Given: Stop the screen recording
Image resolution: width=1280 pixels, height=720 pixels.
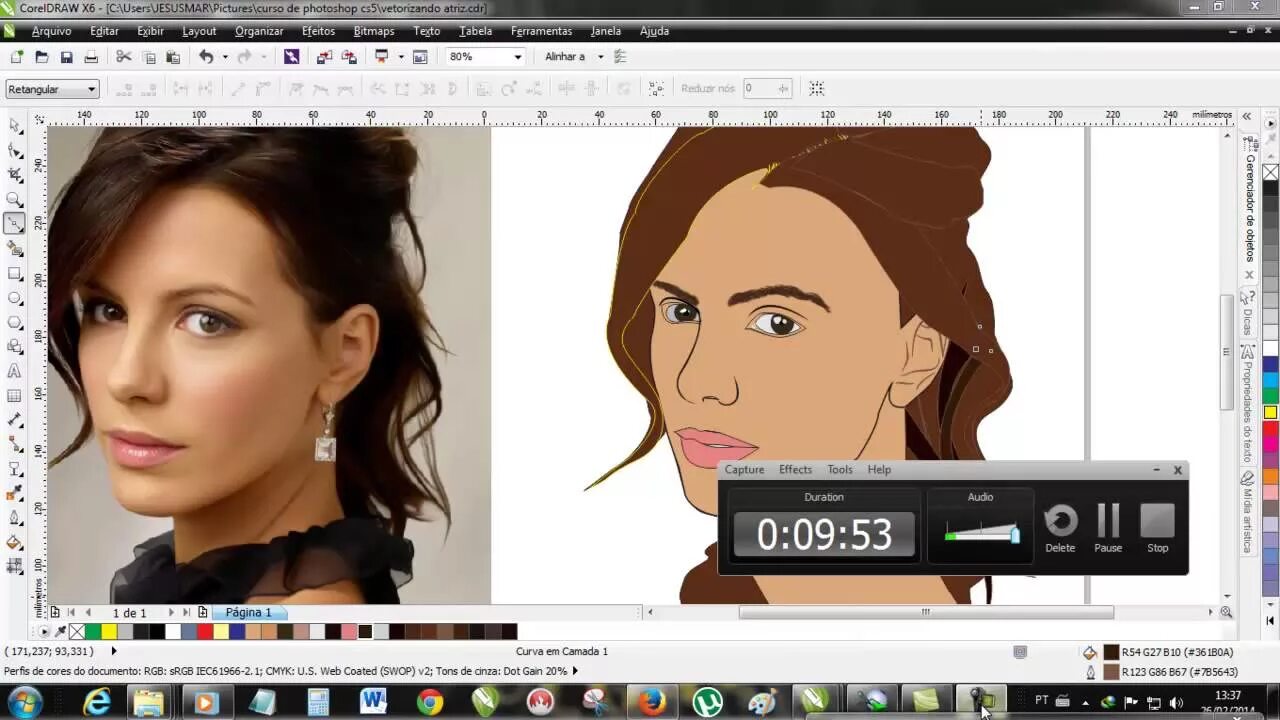Looking at the screenshot, I should [x=1158, y=528].
